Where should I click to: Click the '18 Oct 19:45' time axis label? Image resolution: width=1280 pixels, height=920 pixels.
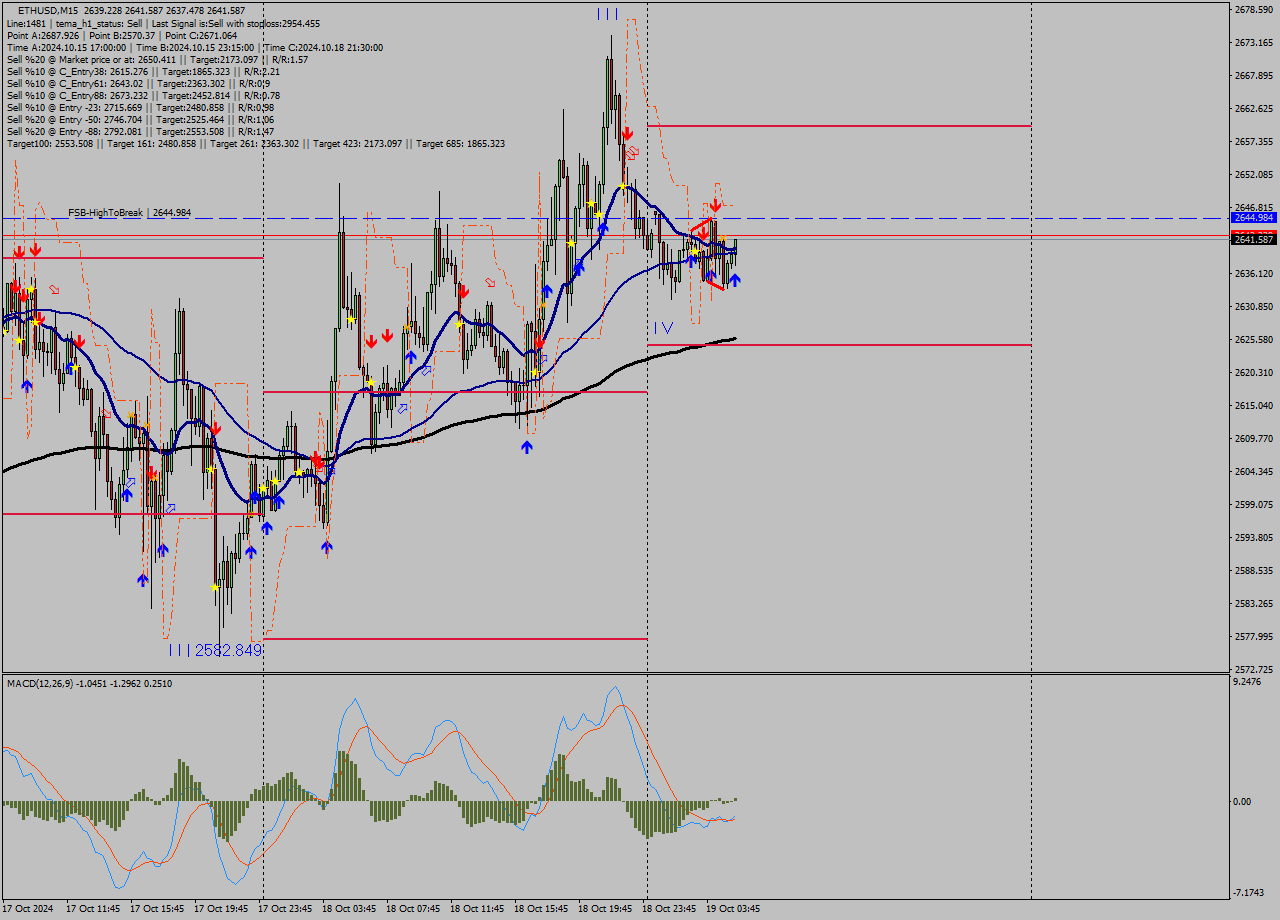click(x=606, y=909)
